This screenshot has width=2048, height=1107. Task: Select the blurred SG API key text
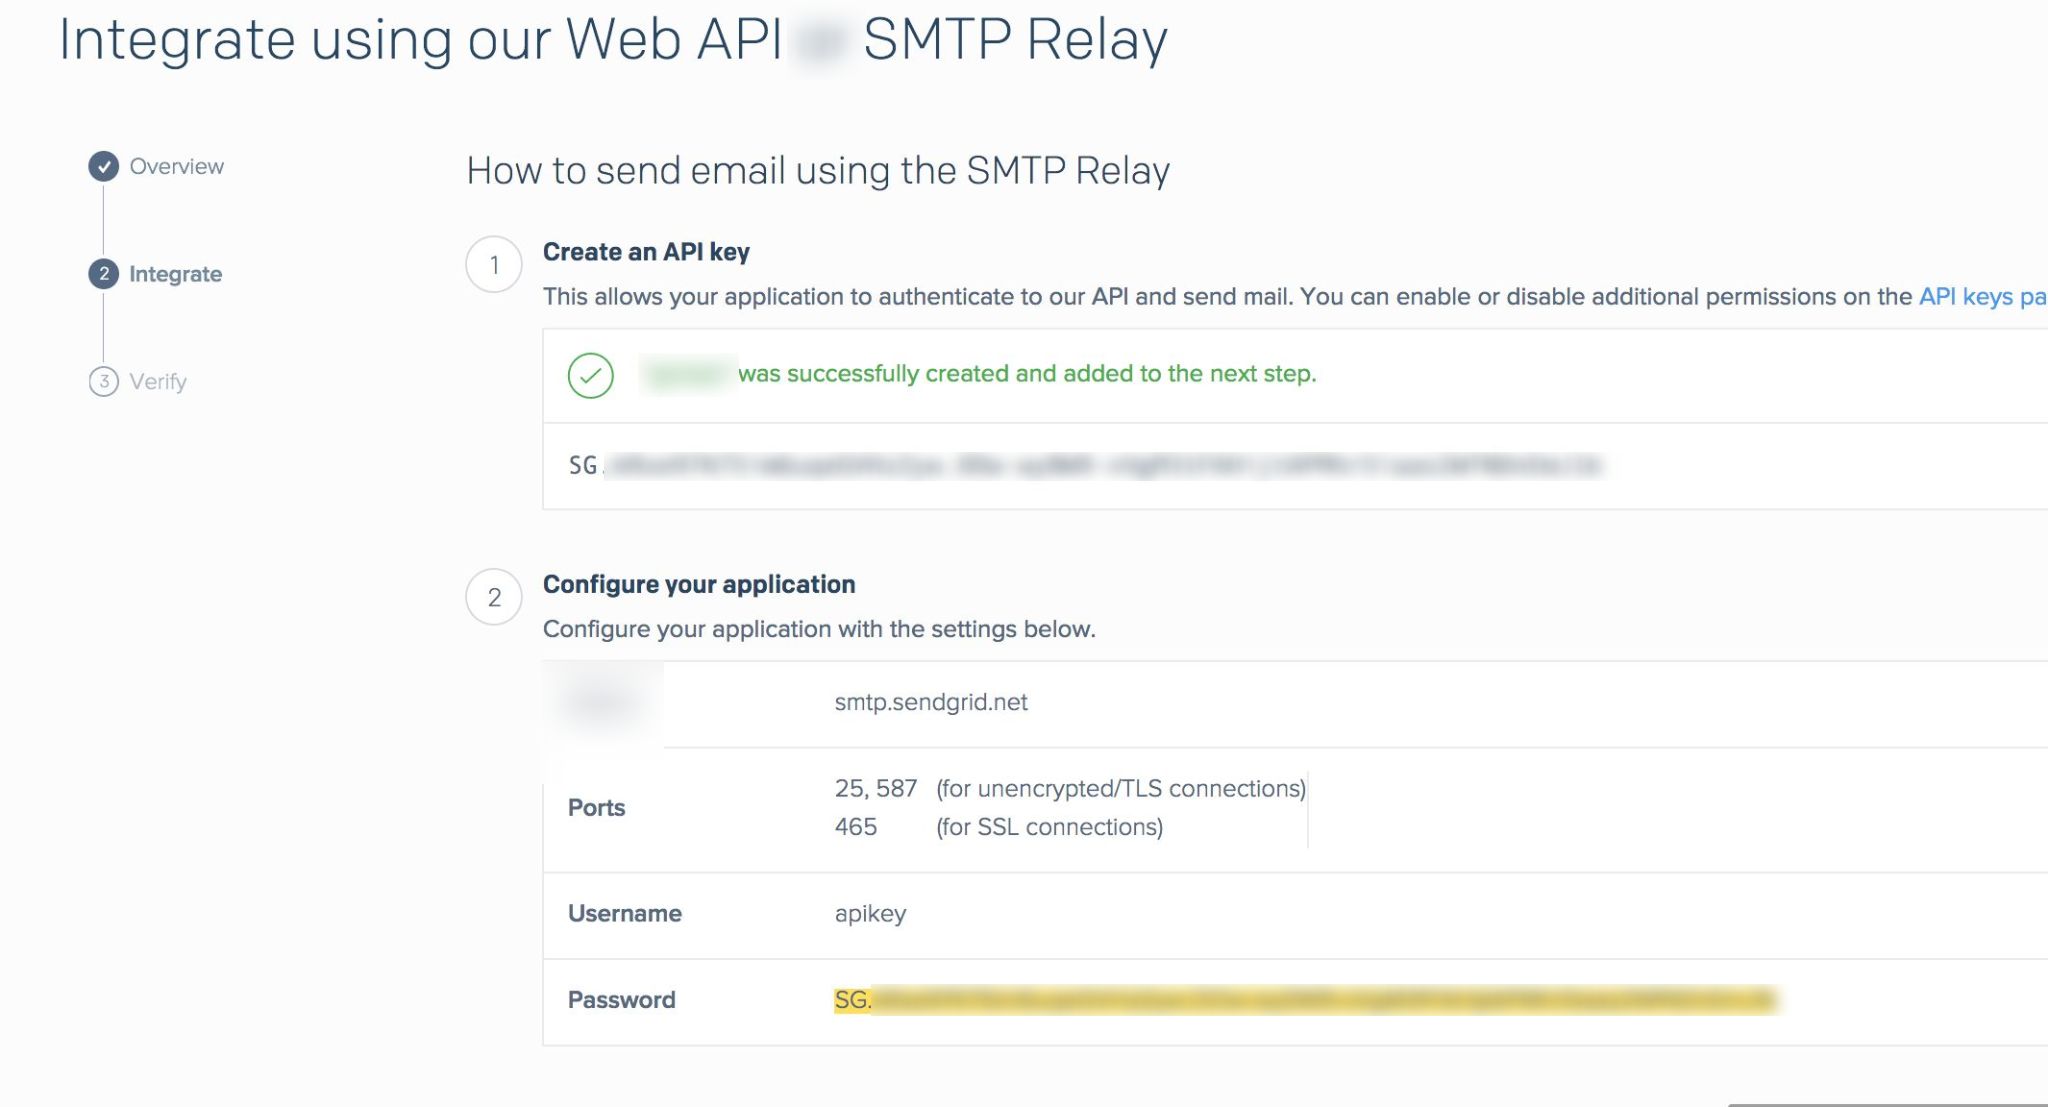[x=1086, y=465]
